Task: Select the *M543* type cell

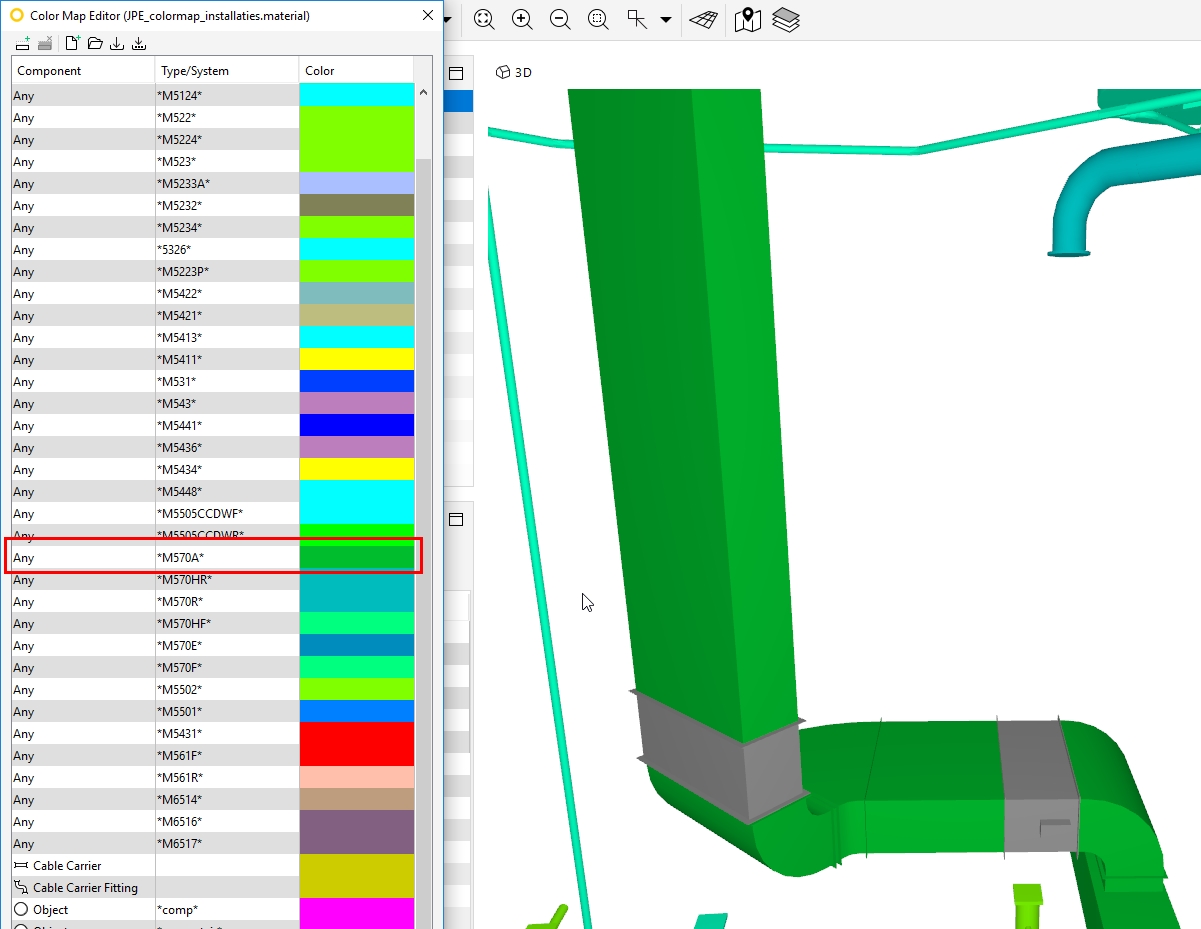Action: (227, 403)
